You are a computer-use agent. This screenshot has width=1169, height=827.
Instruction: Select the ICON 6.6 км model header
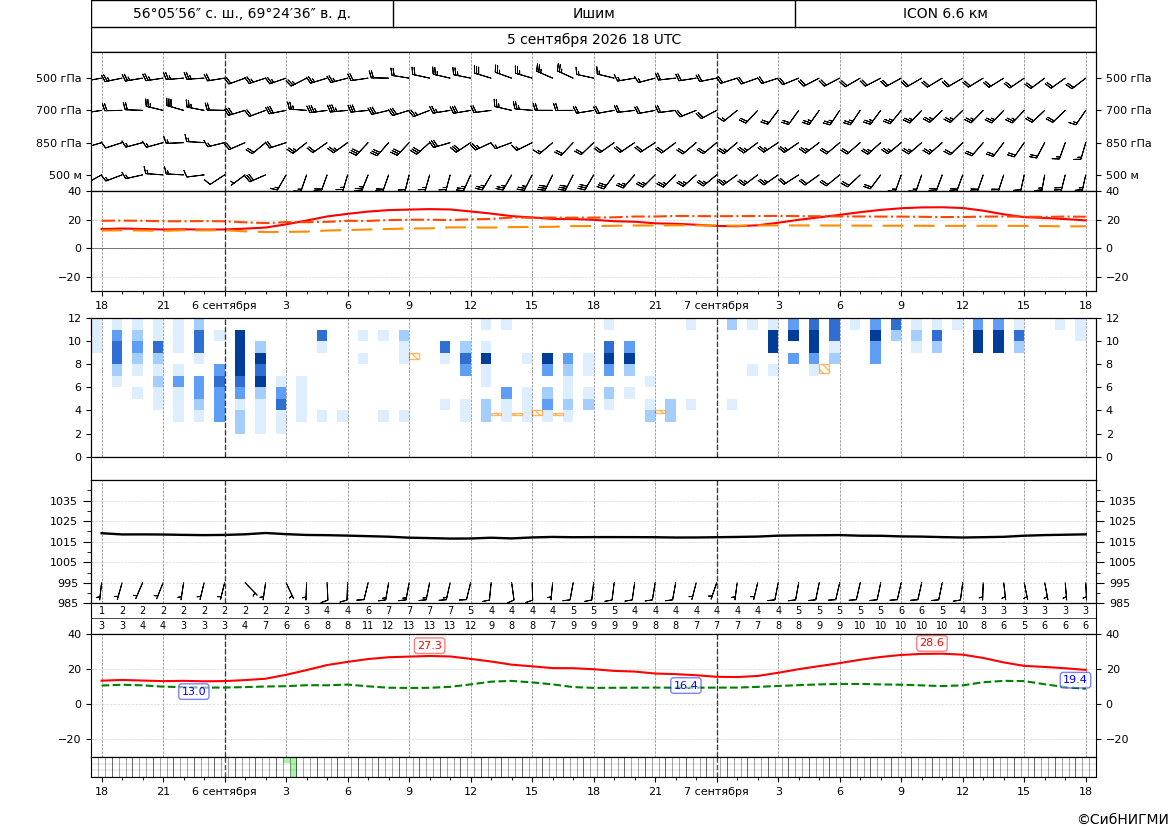click(945, 13)
